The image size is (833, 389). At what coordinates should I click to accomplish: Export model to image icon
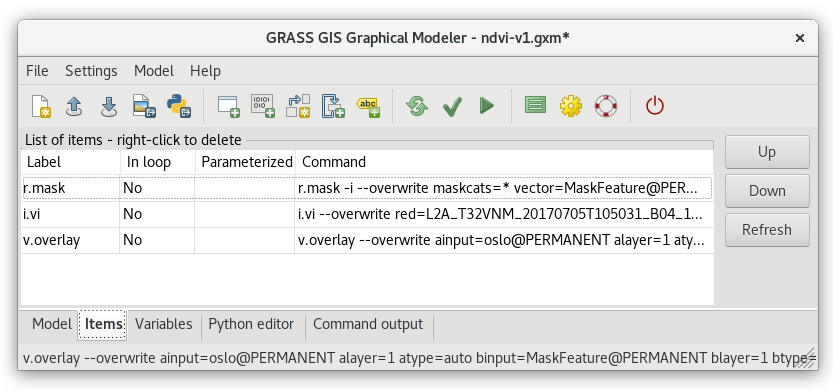click(144, 106)
